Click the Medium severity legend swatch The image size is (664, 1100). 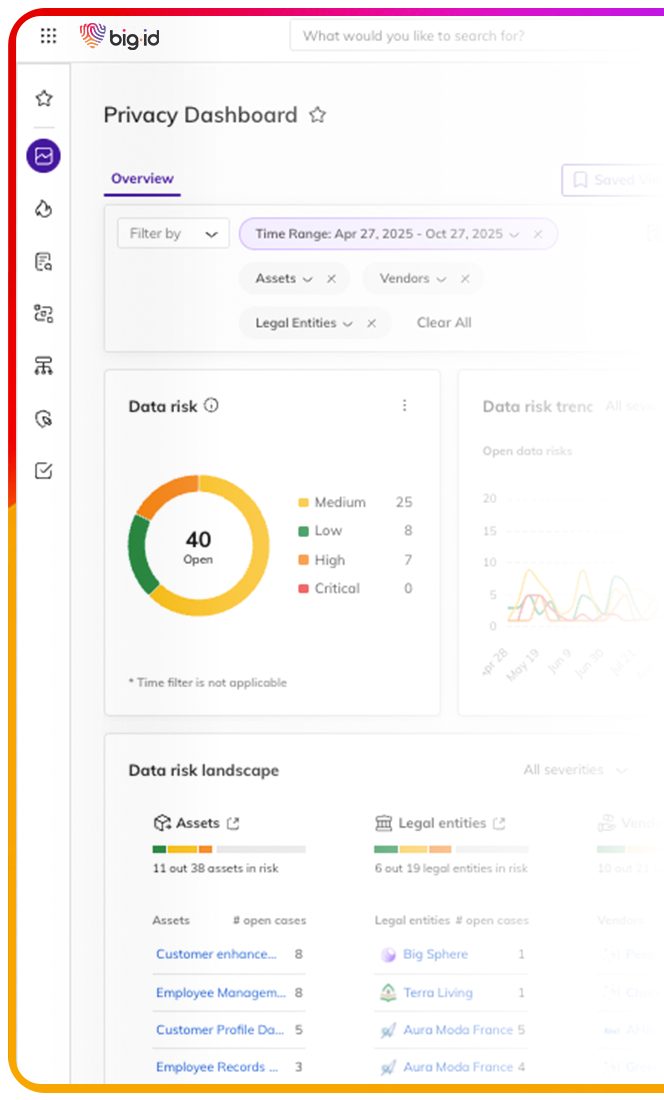[304, 502]
